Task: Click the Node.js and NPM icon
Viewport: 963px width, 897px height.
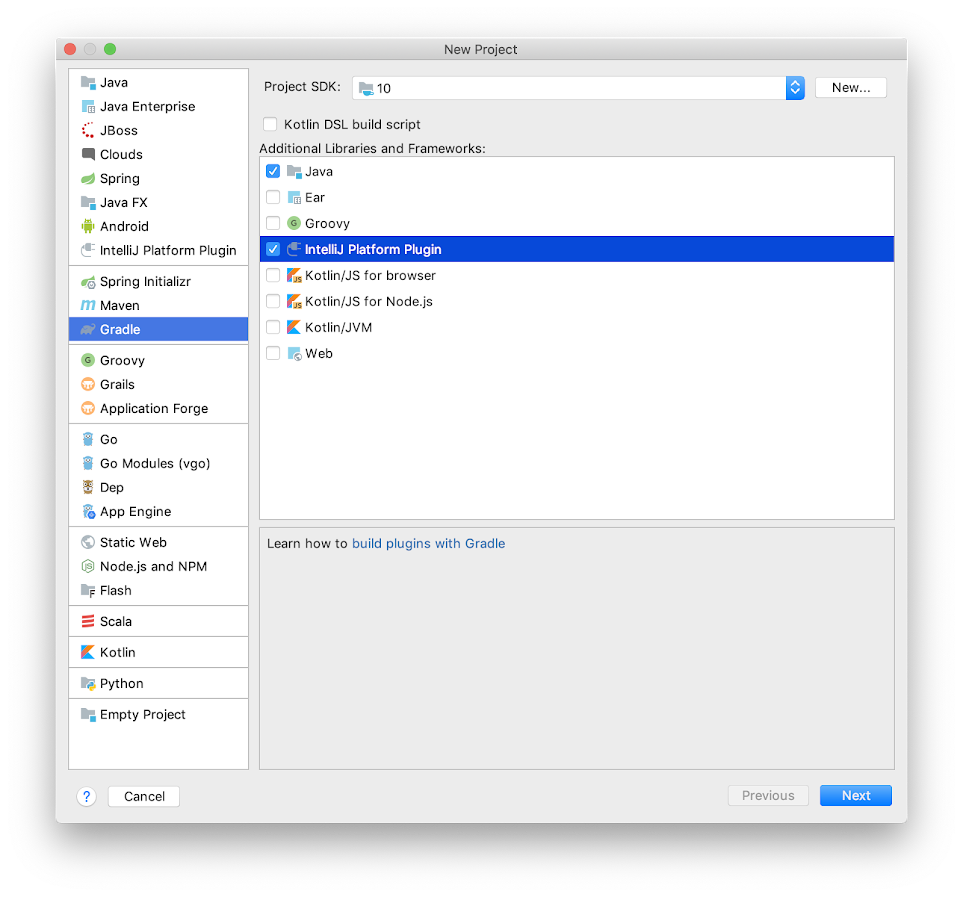Action: click(88, 566)
